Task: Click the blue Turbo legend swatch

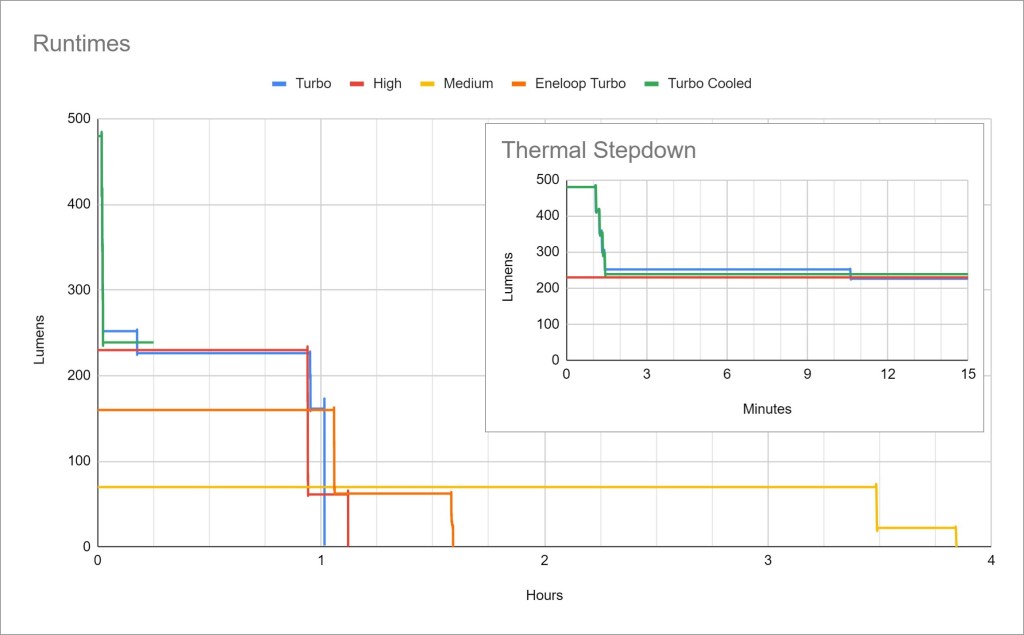Action: tap(280, 84)
